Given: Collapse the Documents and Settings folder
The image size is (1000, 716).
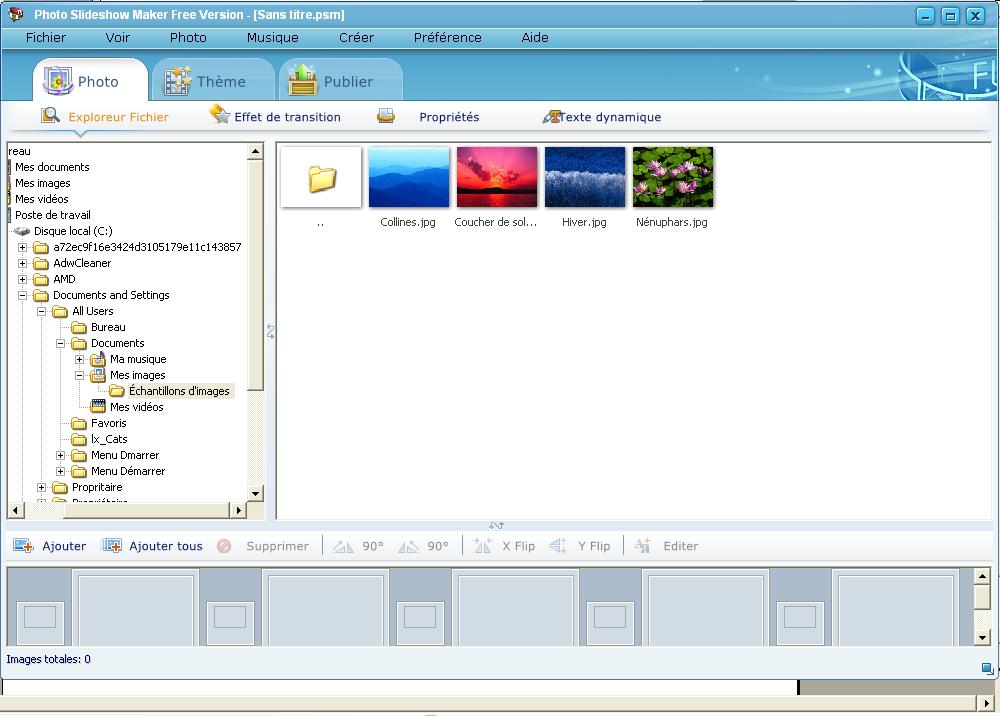Looking at the screenshot, I should coord(23,295).
